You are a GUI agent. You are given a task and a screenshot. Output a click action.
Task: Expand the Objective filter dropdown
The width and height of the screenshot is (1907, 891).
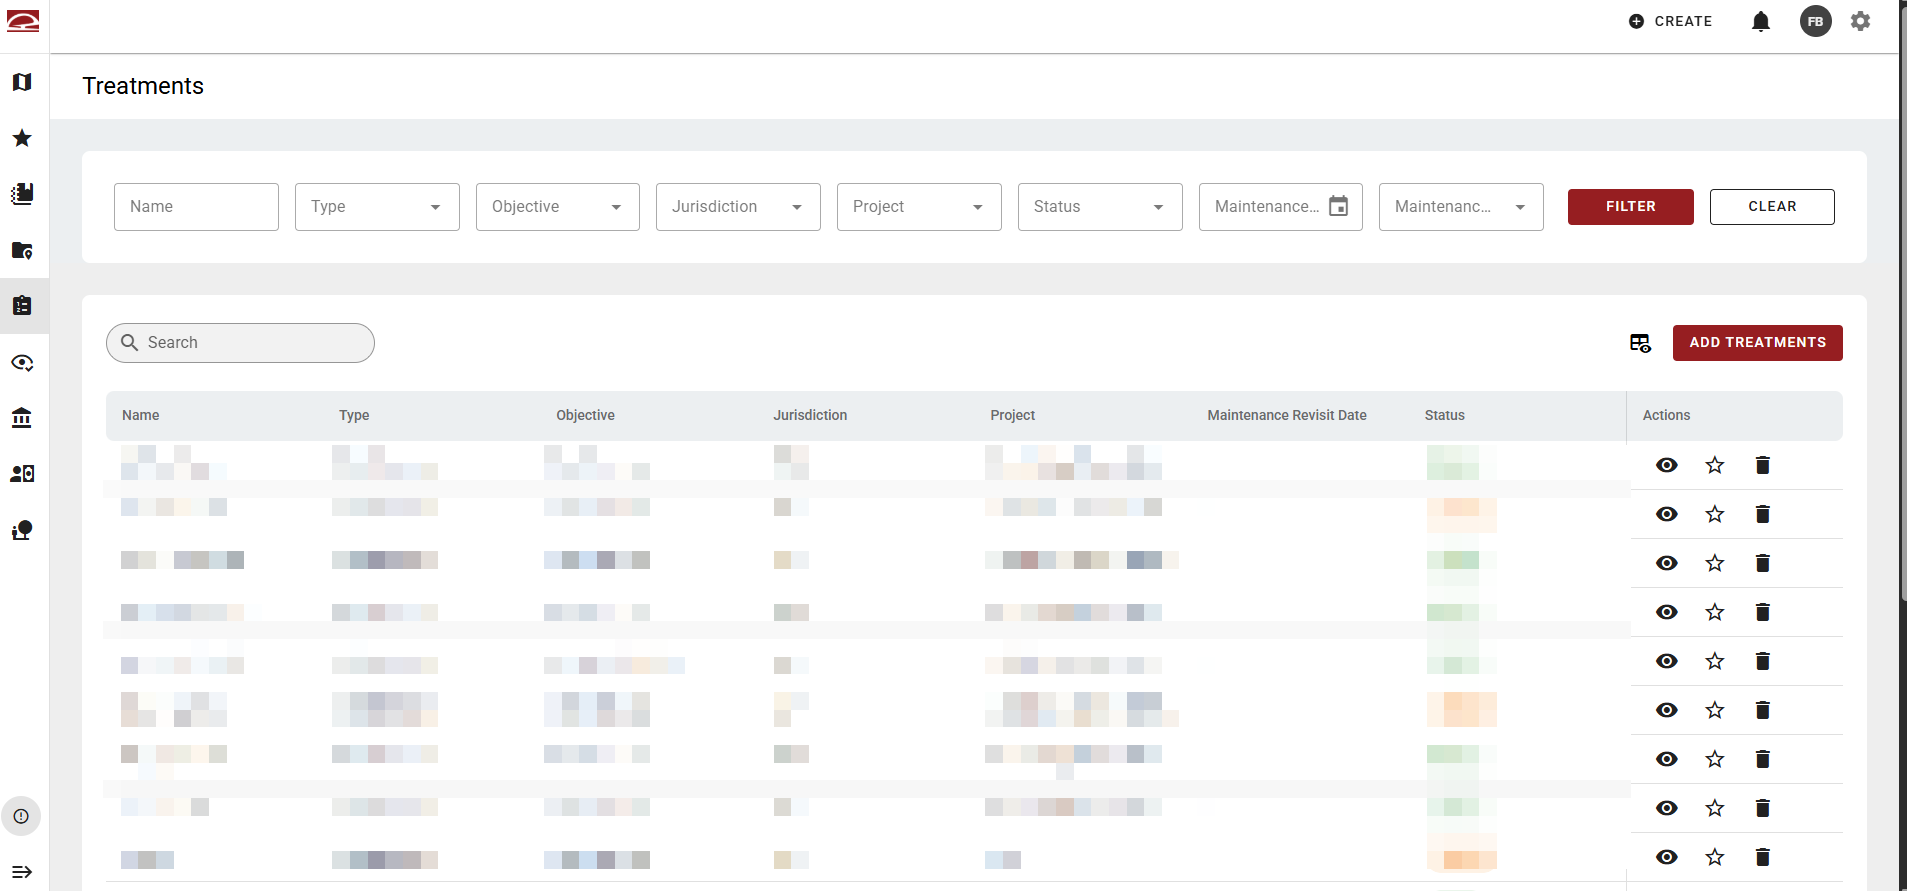558,207
